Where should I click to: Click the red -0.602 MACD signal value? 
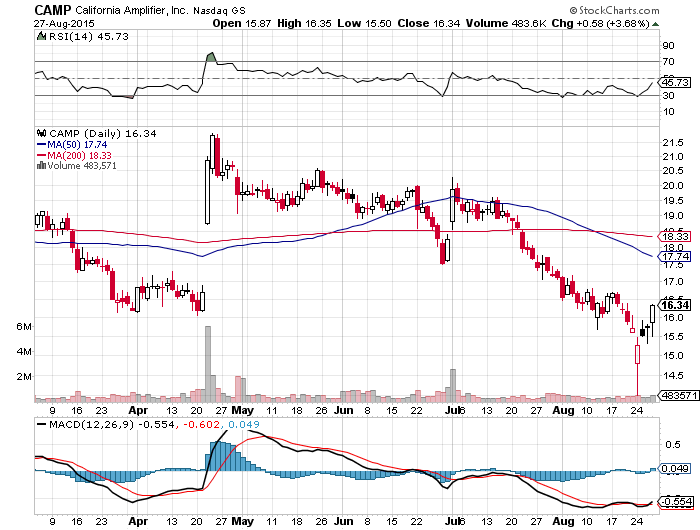(x=200, y=425)
